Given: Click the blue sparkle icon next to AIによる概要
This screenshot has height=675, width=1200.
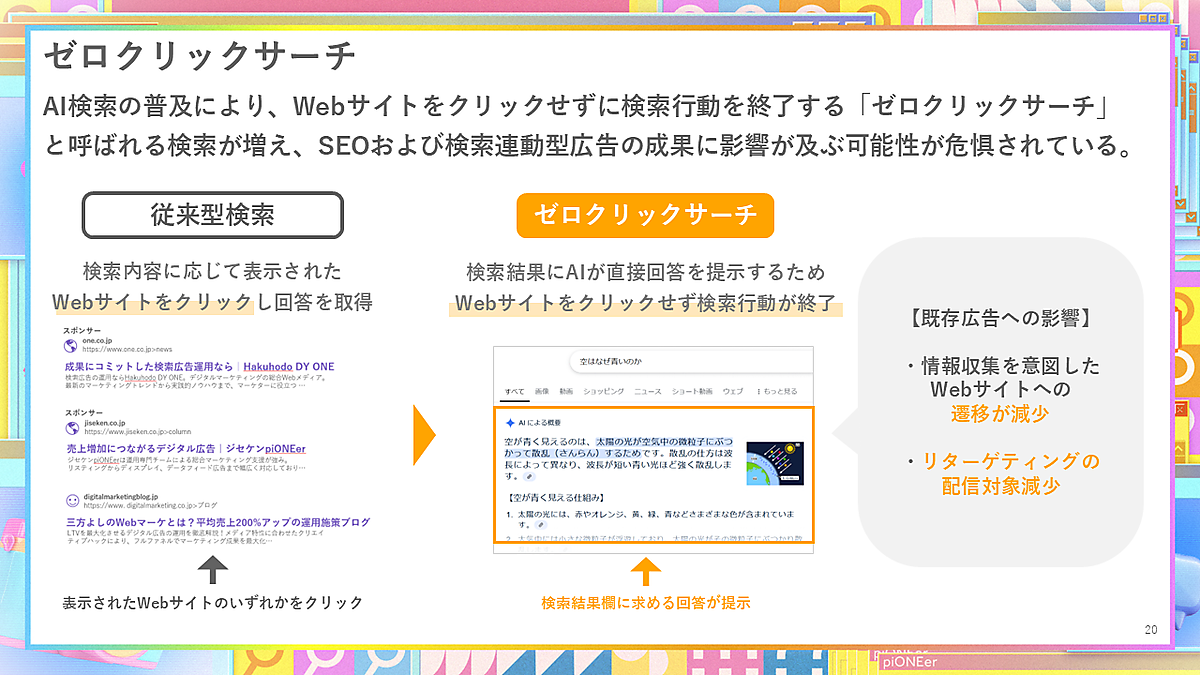Looking at the screenshot, I should click(x=509, y=423).
